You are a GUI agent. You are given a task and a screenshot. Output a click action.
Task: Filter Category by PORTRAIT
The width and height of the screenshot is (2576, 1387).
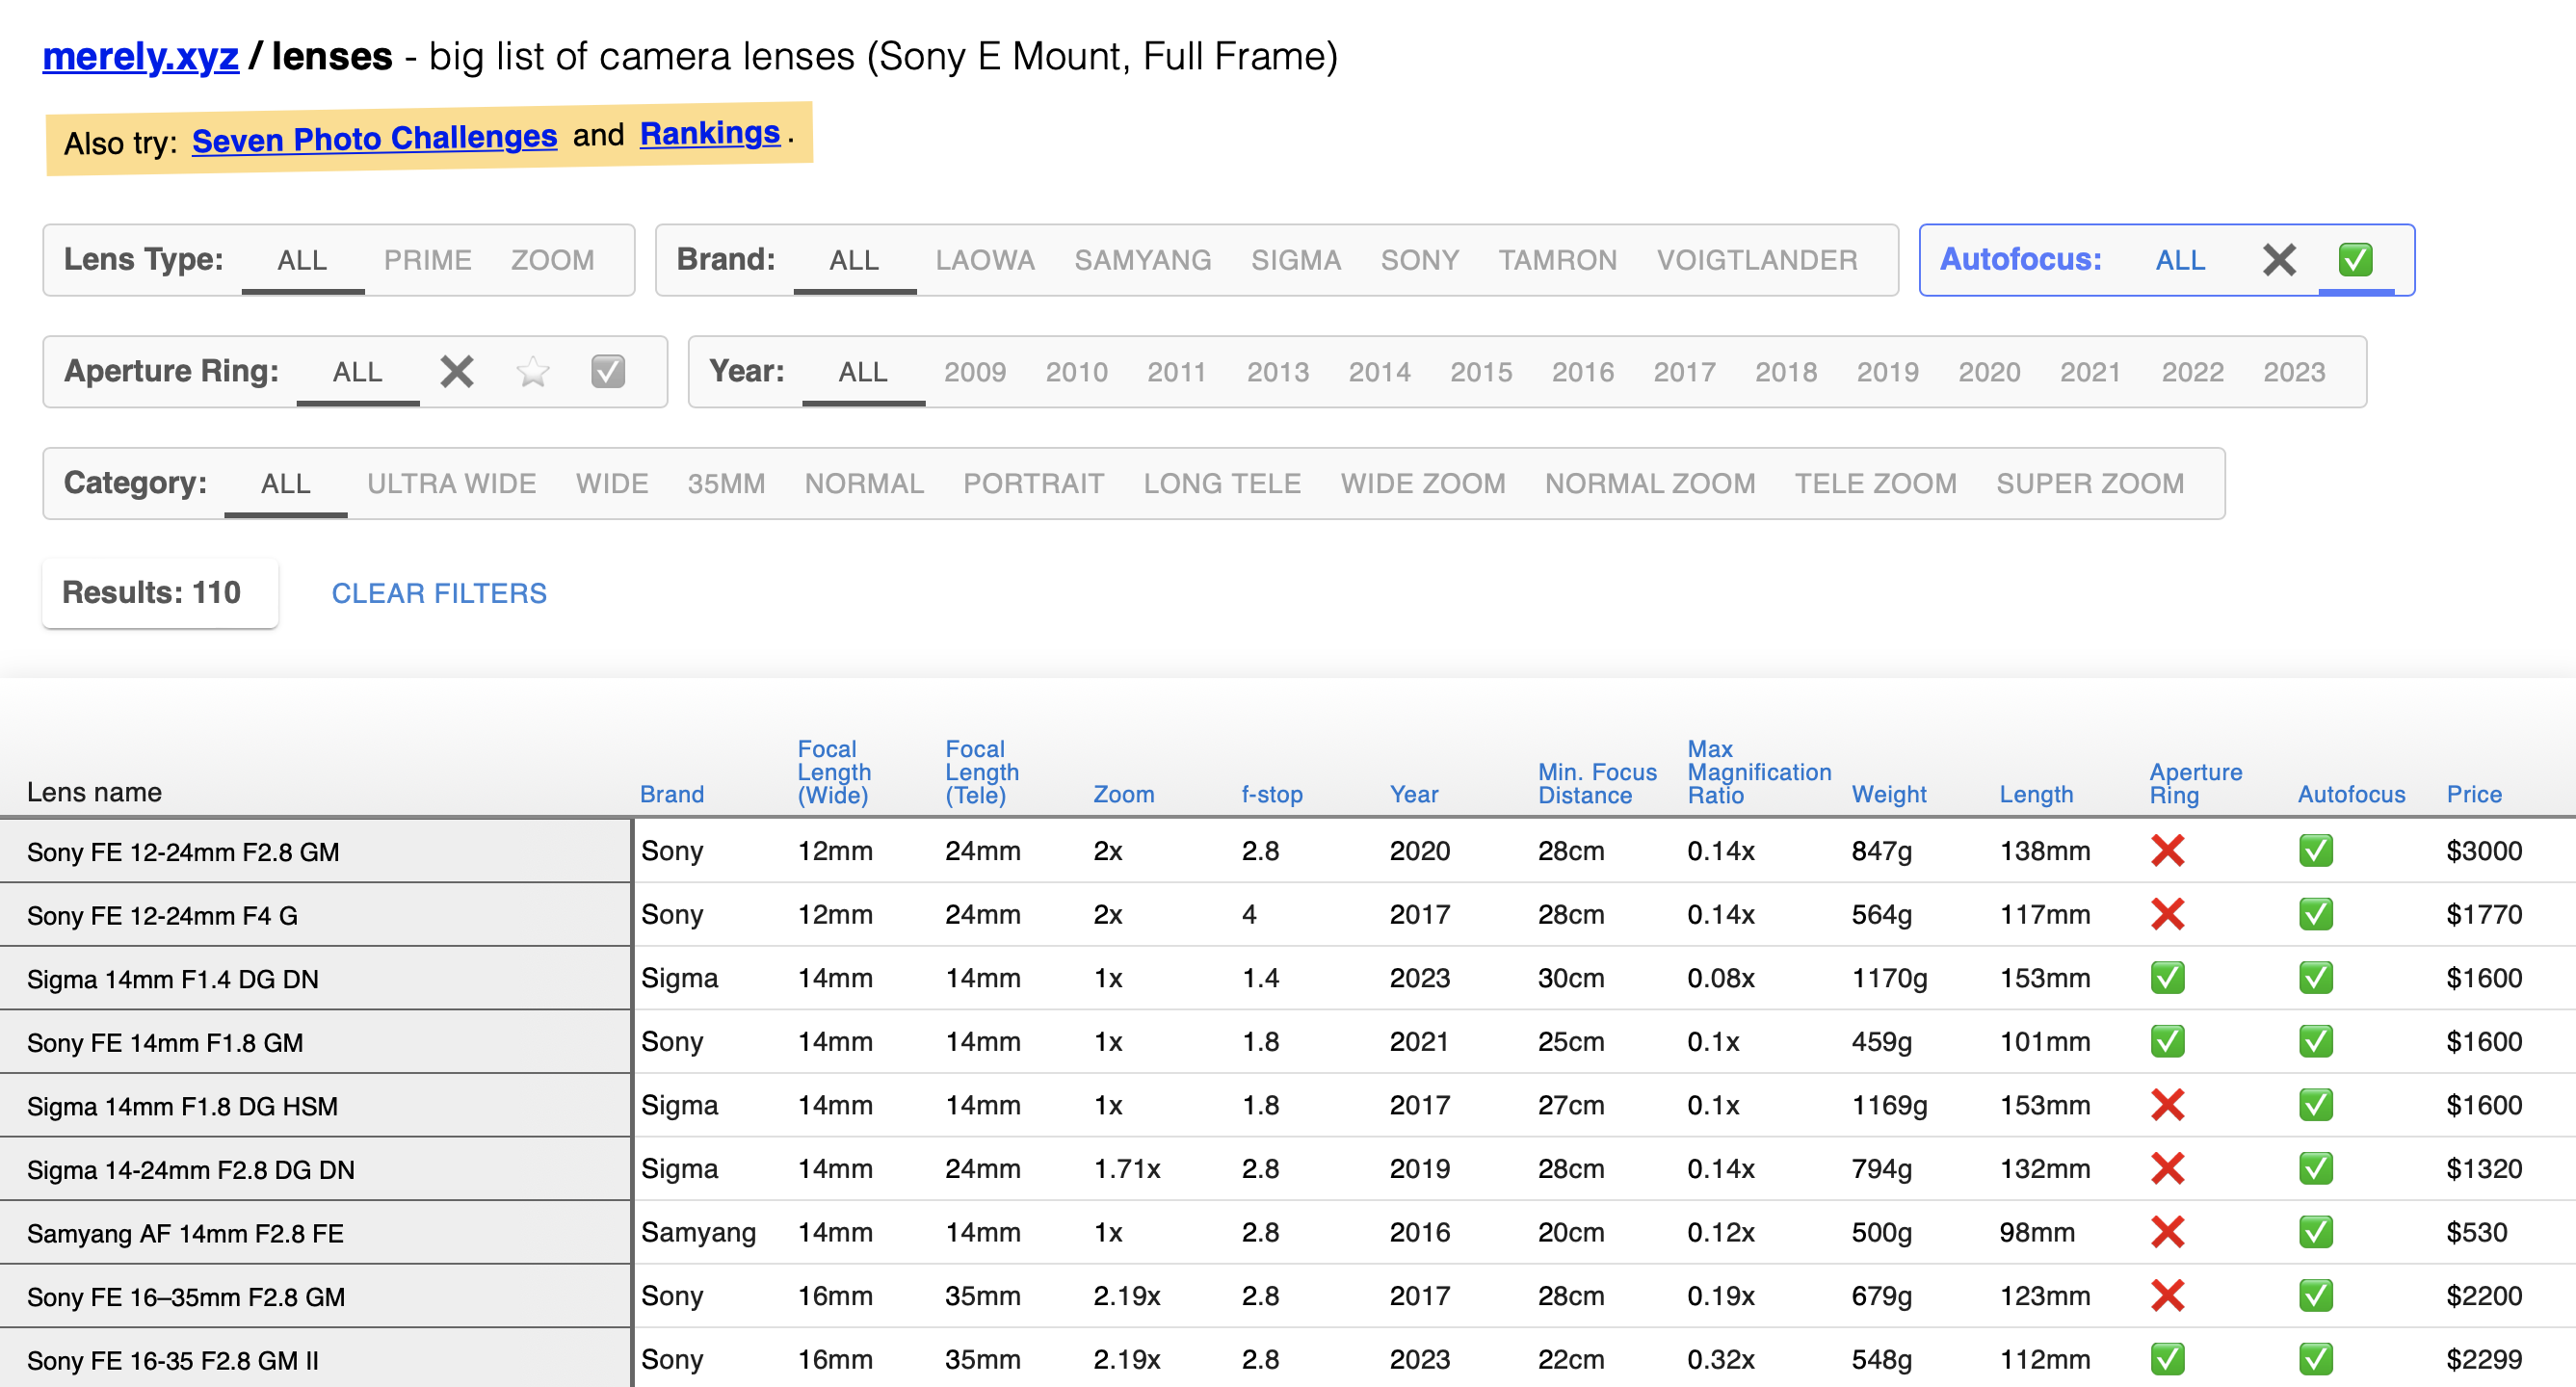coord(1034,484)
